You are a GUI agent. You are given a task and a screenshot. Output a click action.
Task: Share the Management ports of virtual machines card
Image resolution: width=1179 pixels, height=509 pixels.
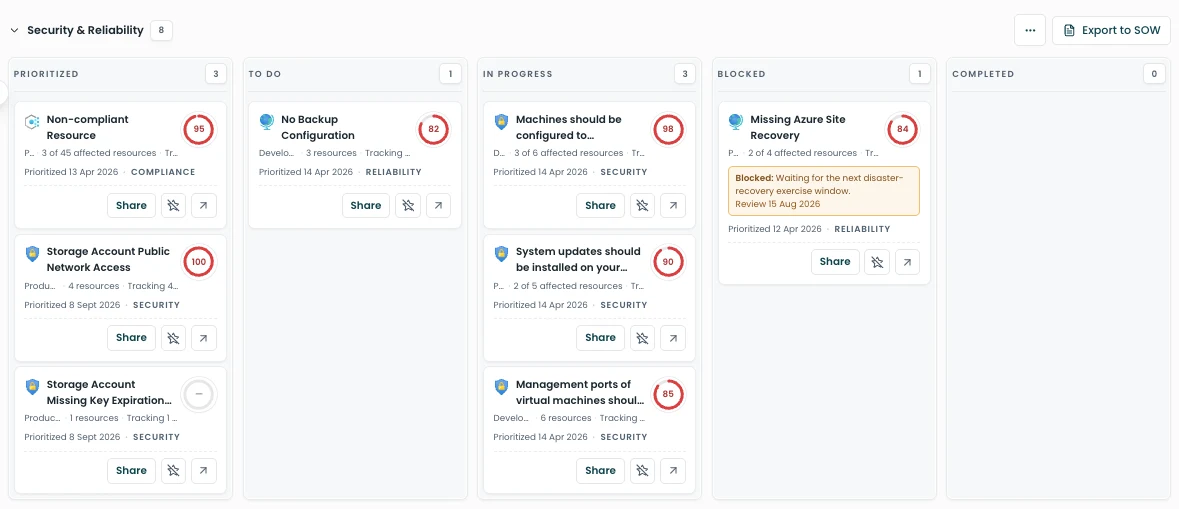(x=601, y=470)
